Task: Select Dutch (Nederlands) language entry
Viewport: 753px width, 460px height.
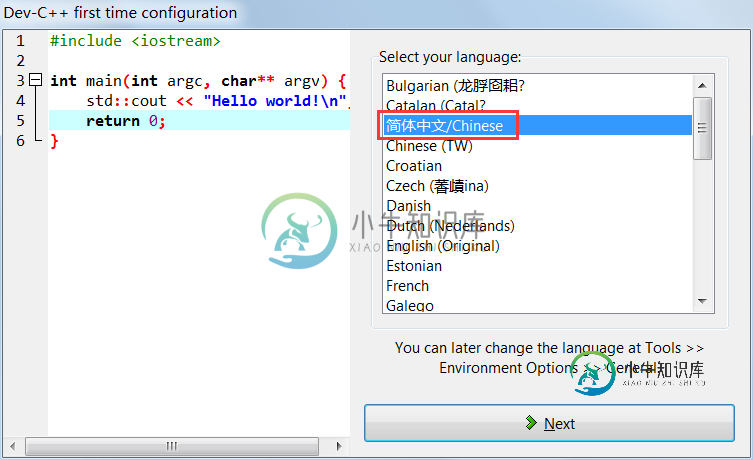Action: (x=537, y=226)
